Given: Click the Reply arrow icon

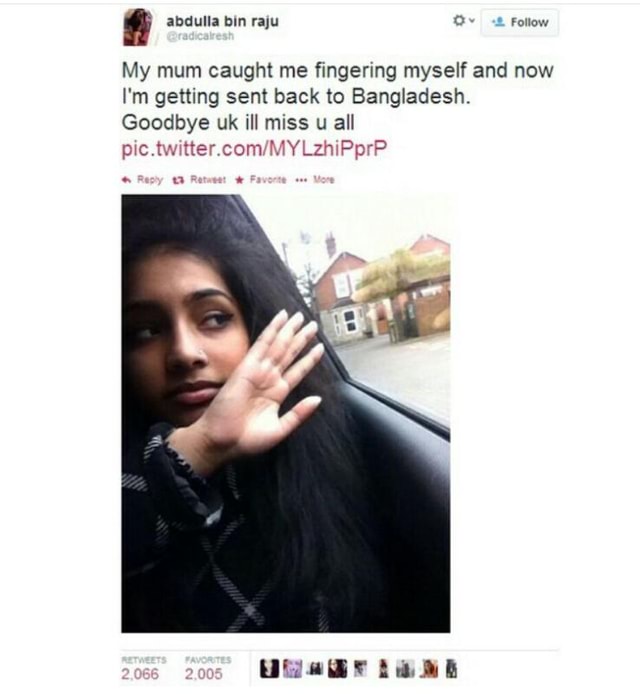Looking at the screenshot, I should pos(127,180).
